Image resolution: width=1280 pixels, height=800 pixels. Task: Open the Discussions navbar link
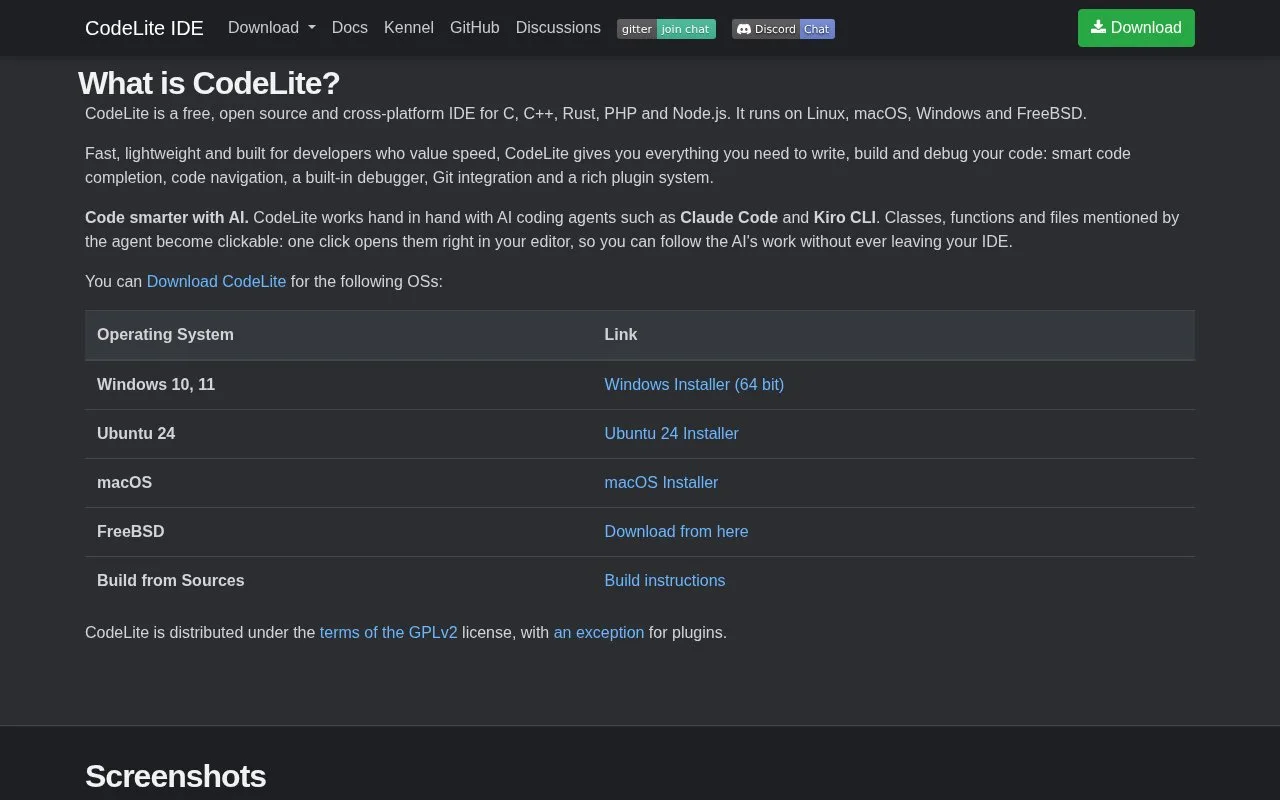click(x=558, y=28)
